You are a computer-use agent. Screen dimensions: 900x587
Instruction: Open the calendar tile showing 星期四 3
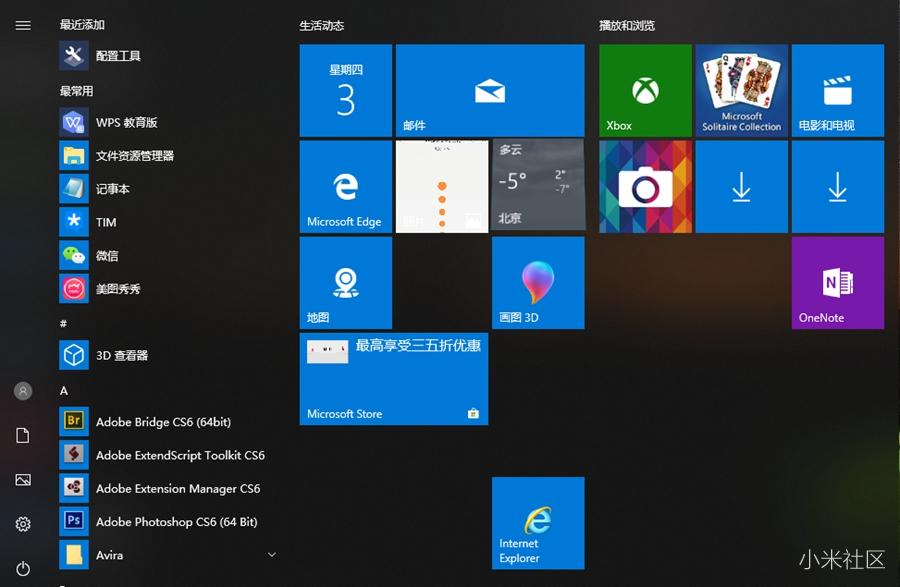(346, 90)
